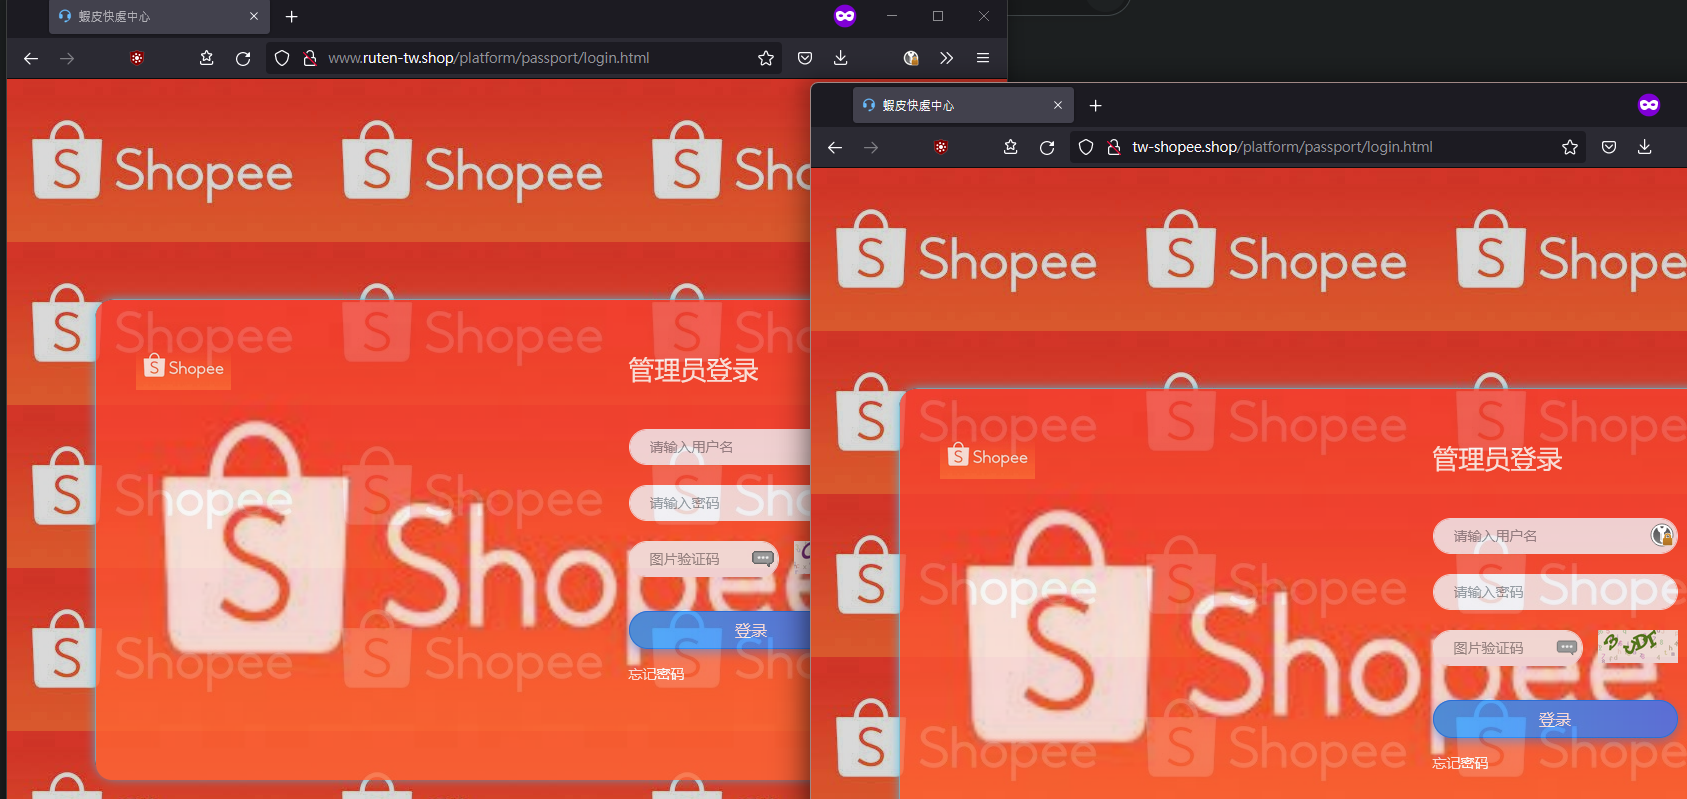This screenshot has width=1687, height=799.
Task: Click private browsing mask icon in ruten-tw.shop window
Action: click(x=845, y=15)
